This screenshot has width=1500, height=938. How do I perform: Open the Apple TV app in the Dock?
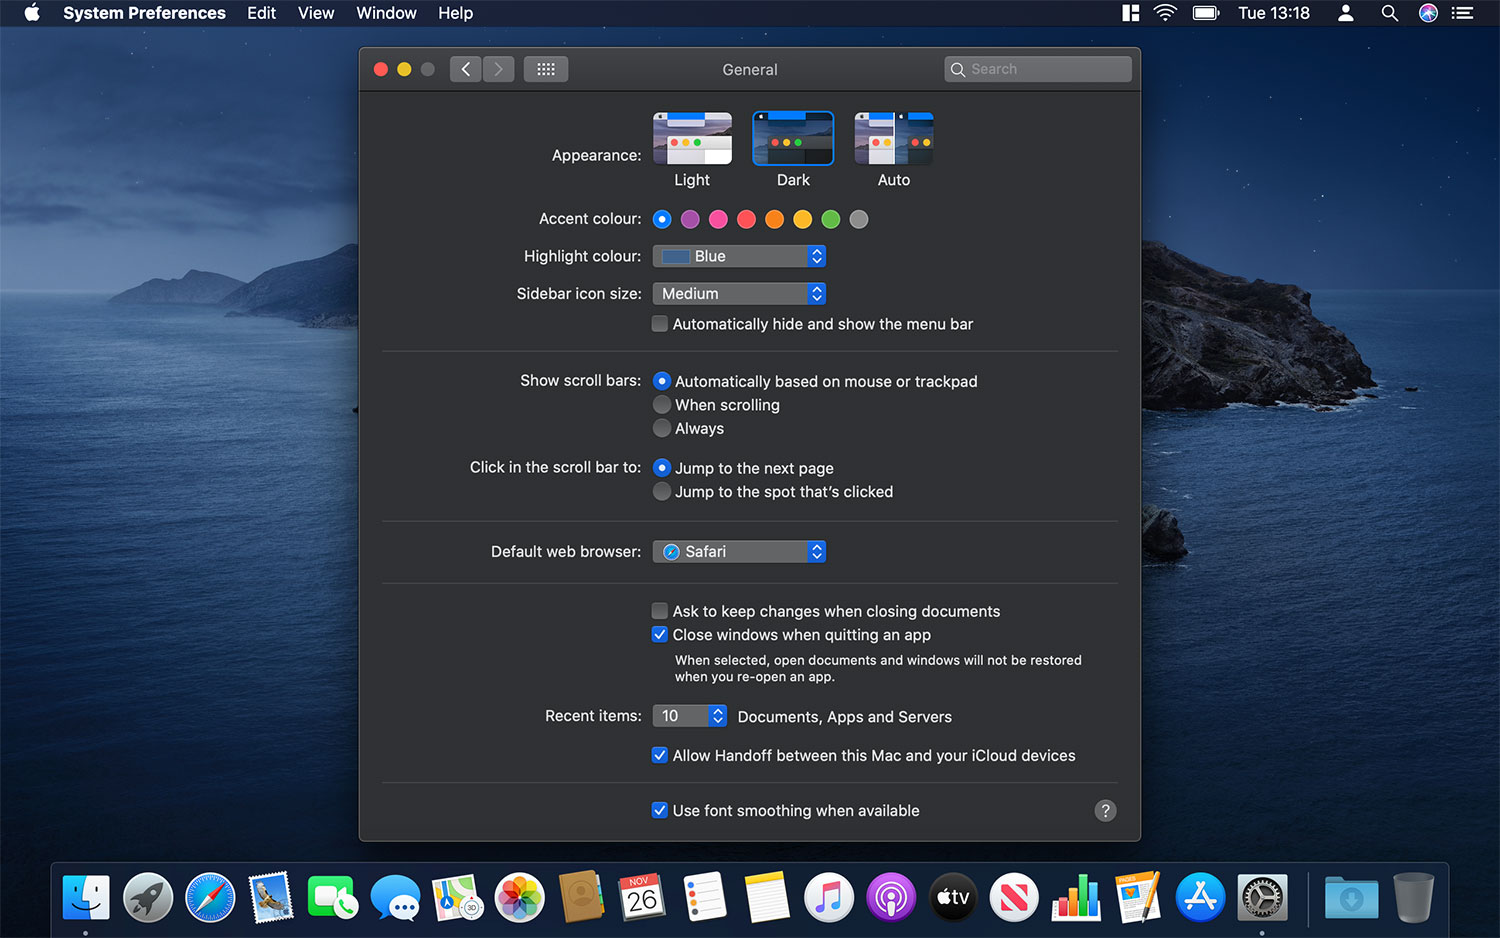tap(952, 897)
